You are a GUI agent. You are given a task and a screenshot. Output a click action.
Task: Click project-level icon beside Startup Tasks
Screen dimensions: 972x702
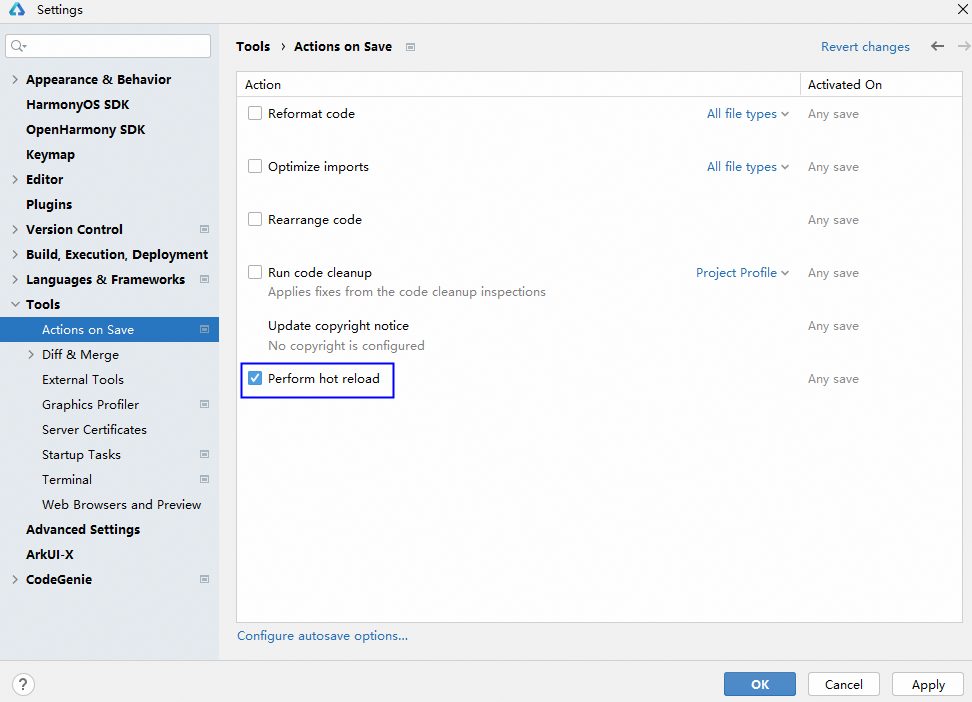click(x=205, y=455)
